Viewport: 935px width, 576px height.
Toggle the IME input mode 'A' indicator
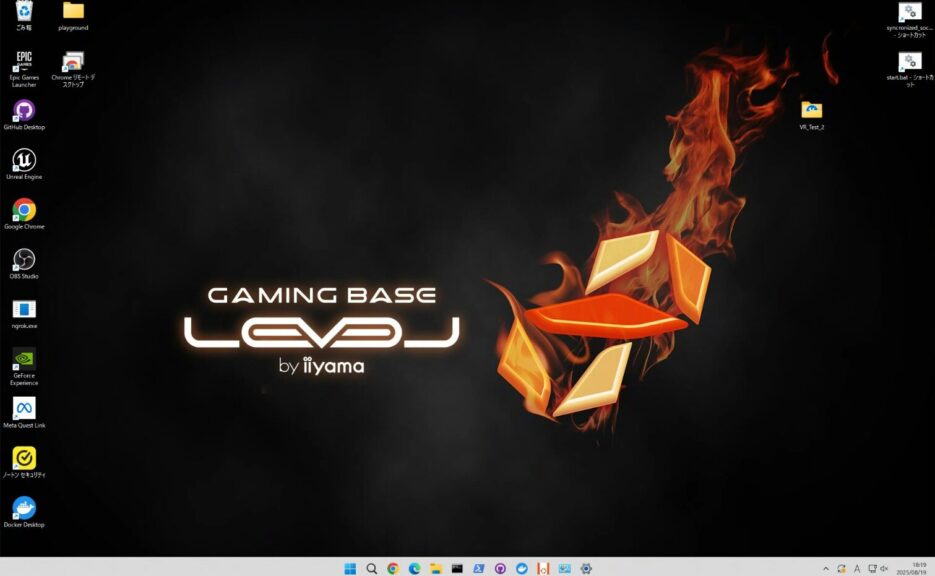tap(857, 569)
